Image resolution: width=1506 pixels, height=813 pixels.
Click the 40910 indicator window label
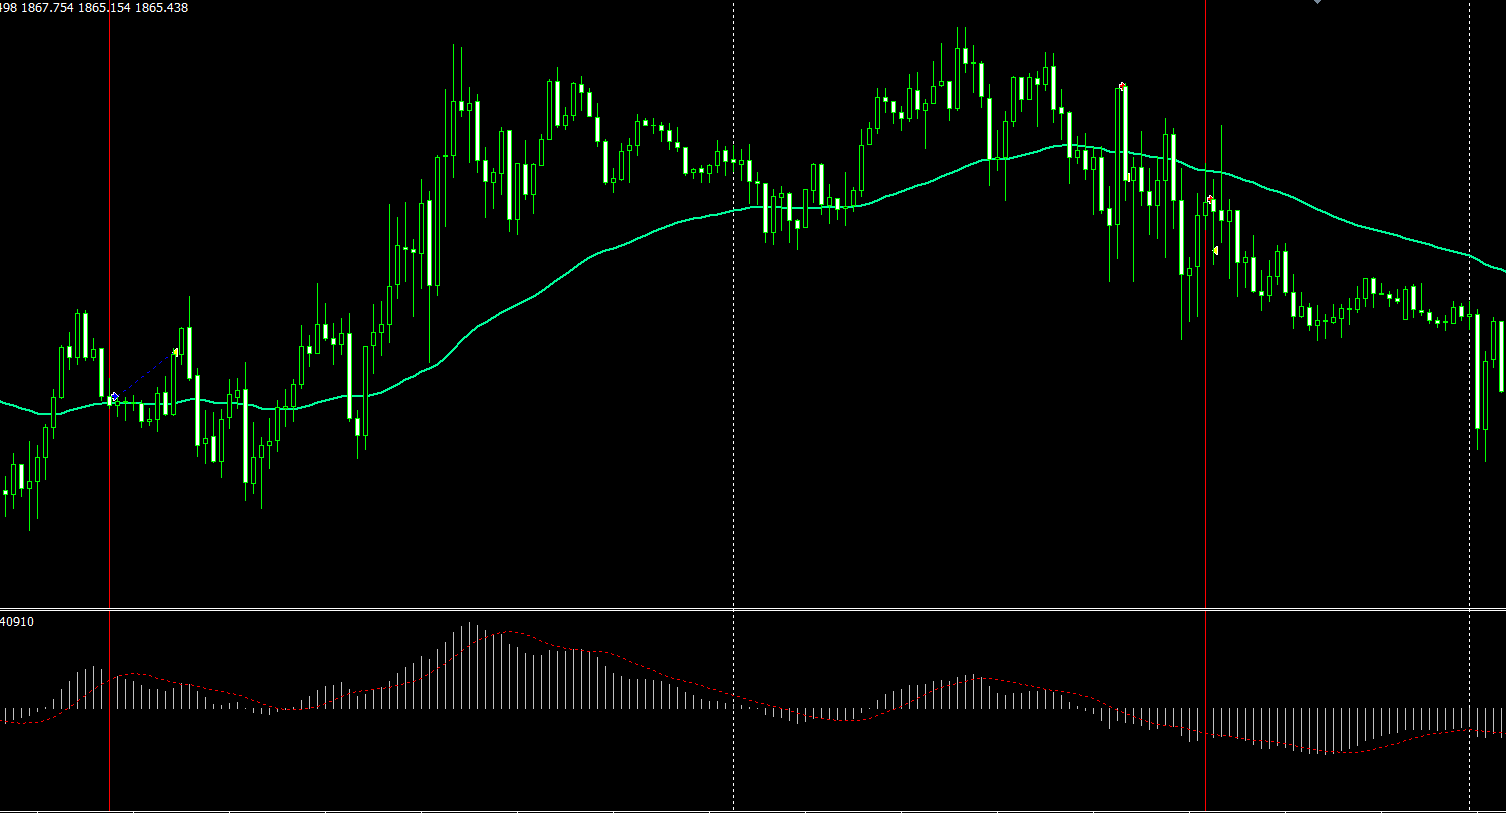click(x=16, y=622)
